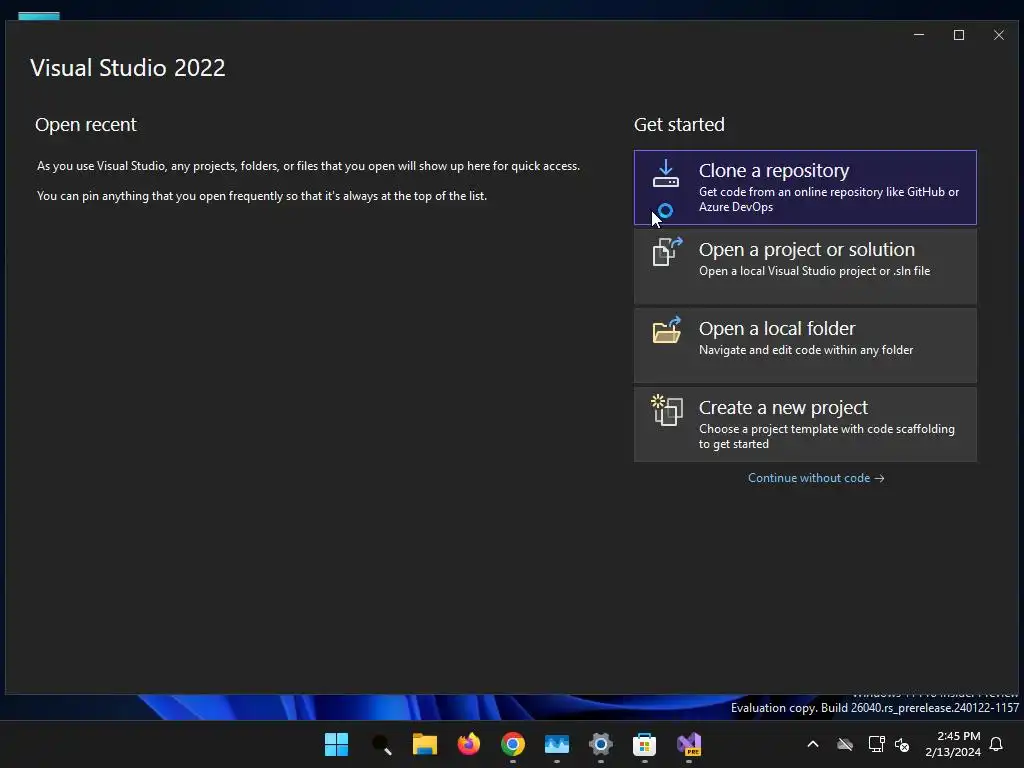Click text 'Navigate and edit code within any folder'
This screenshot has width=1024, height=768.
pyautogui.click(x=806, y=350)
